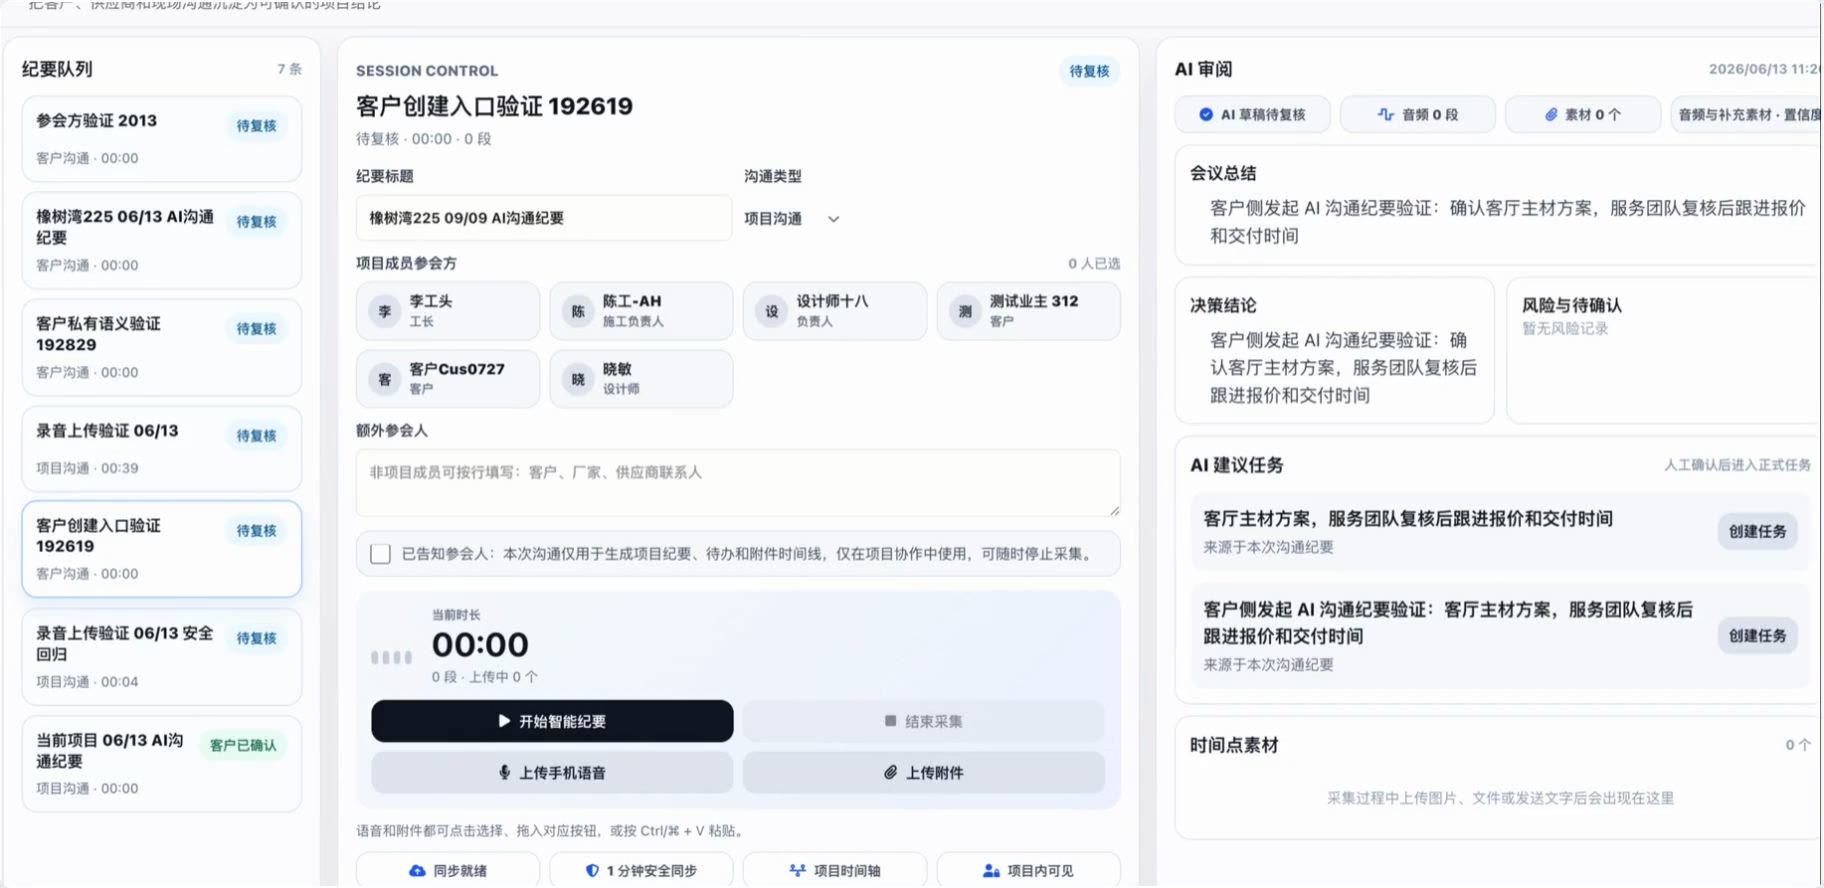
Task: Click the 客户已确认 badge on 当前项目 06/13
Action: pos(243,745)
